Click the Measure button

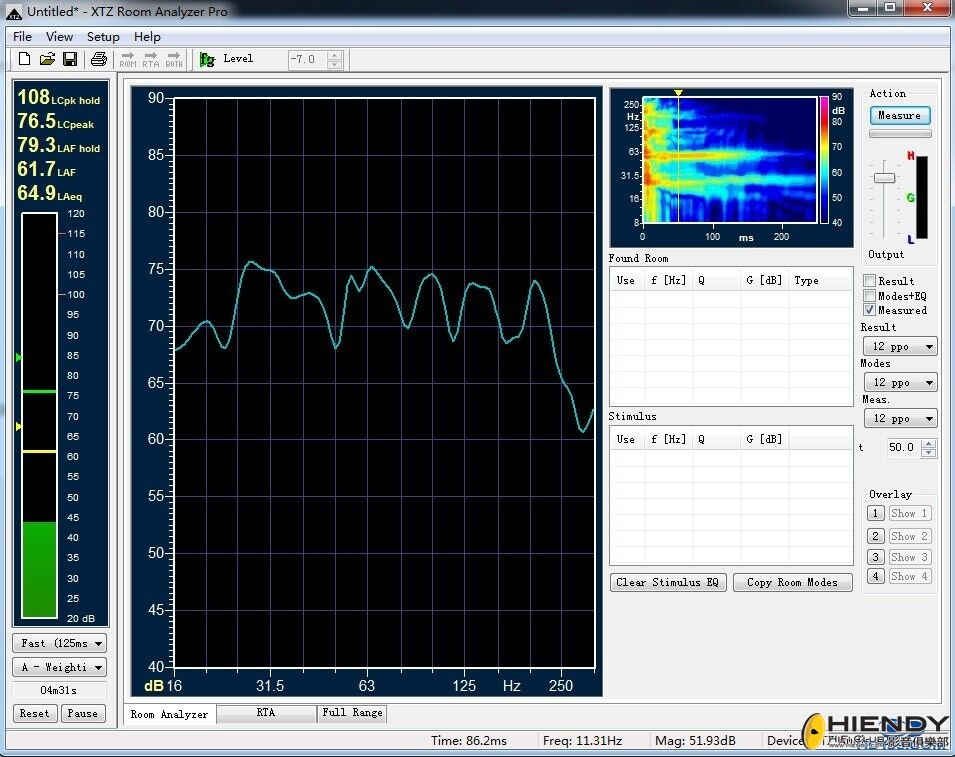click(900, 115)
